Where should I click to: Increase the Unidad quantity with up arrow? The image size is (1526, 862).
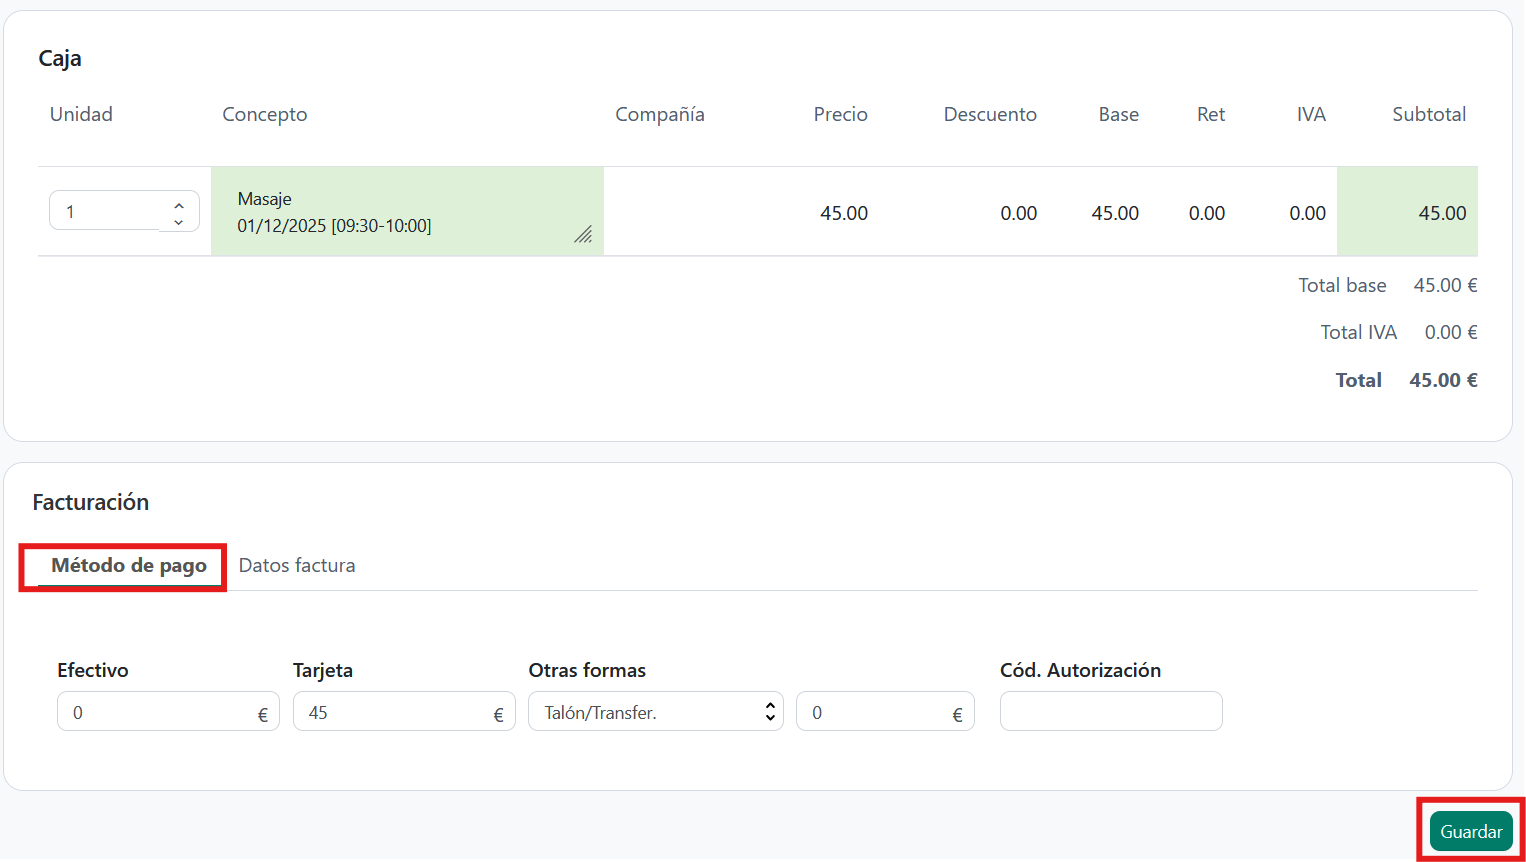pos(178,205)
